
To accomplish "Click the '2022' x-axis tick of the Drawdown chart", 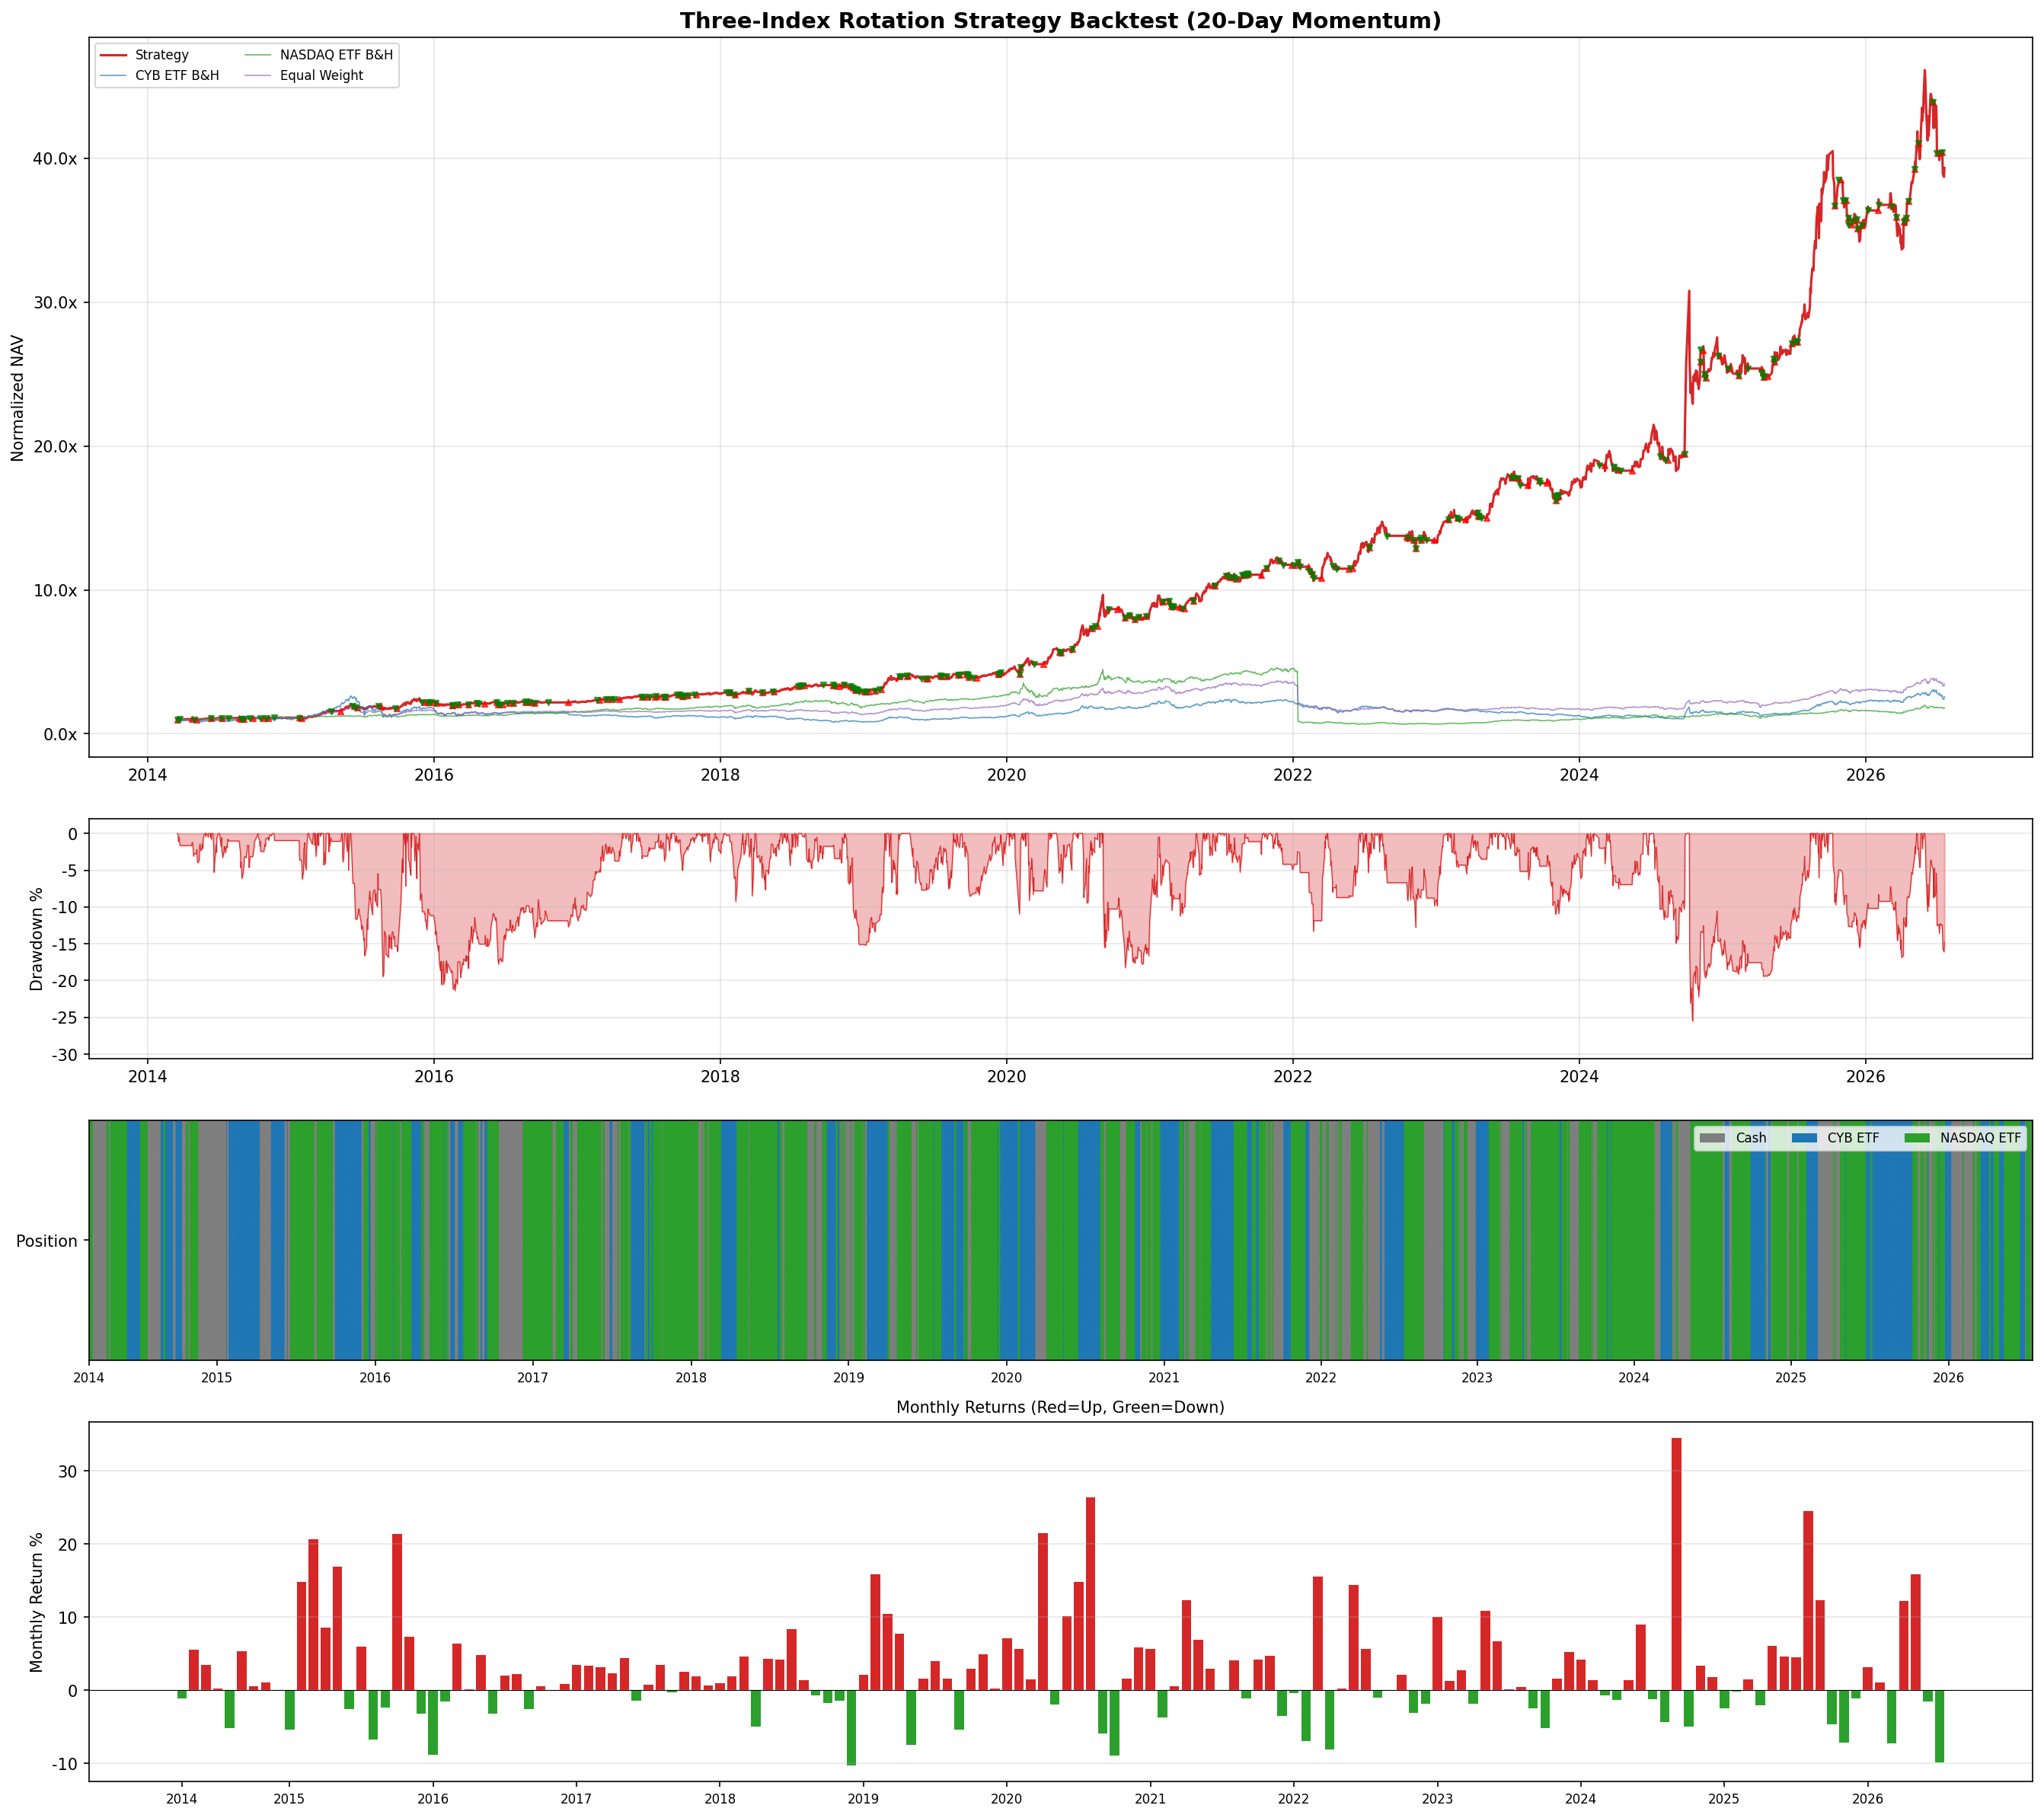I will click(1293, 1077).
